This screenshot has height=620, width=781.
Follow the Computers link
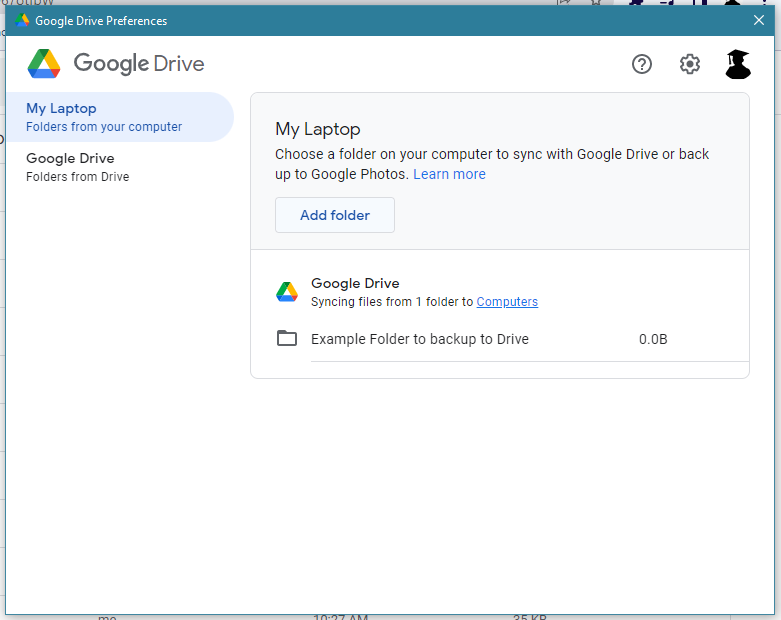(507, 302)
